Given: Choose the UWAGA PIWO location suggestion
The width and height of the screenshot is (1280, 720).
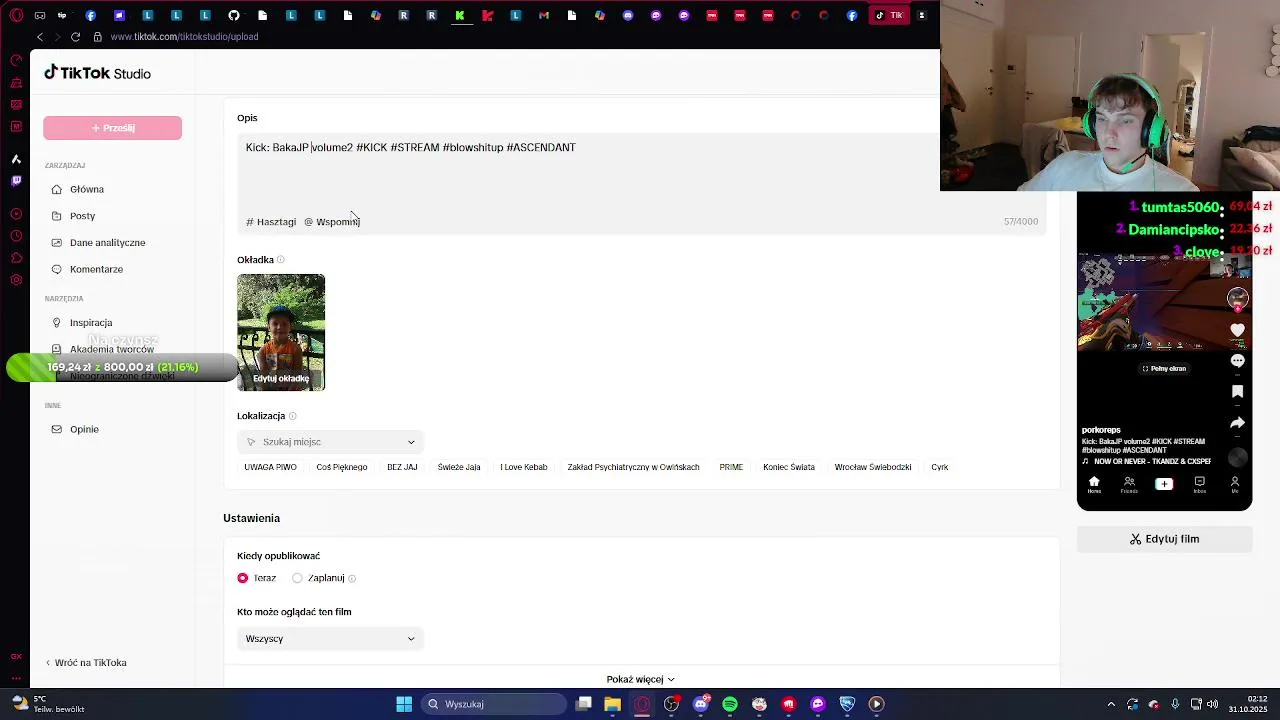Looking at the screenshot, I should tap(270, 467).
